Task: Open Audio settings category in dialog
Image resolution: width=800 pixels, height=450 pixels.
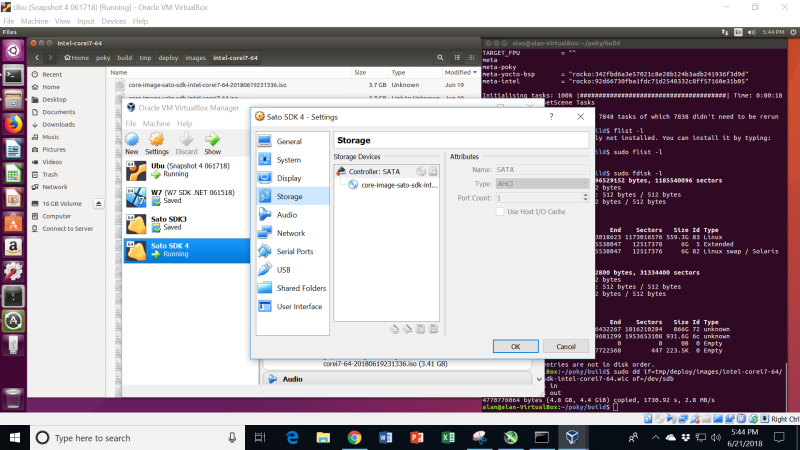Action: (292, 215)
